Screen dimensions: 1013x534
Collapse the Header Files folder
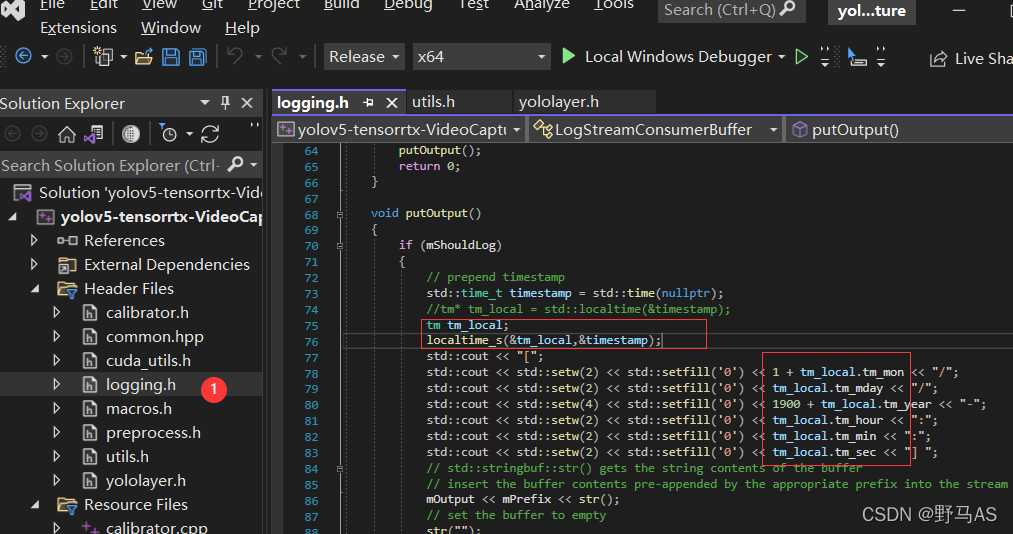(35, 289)
